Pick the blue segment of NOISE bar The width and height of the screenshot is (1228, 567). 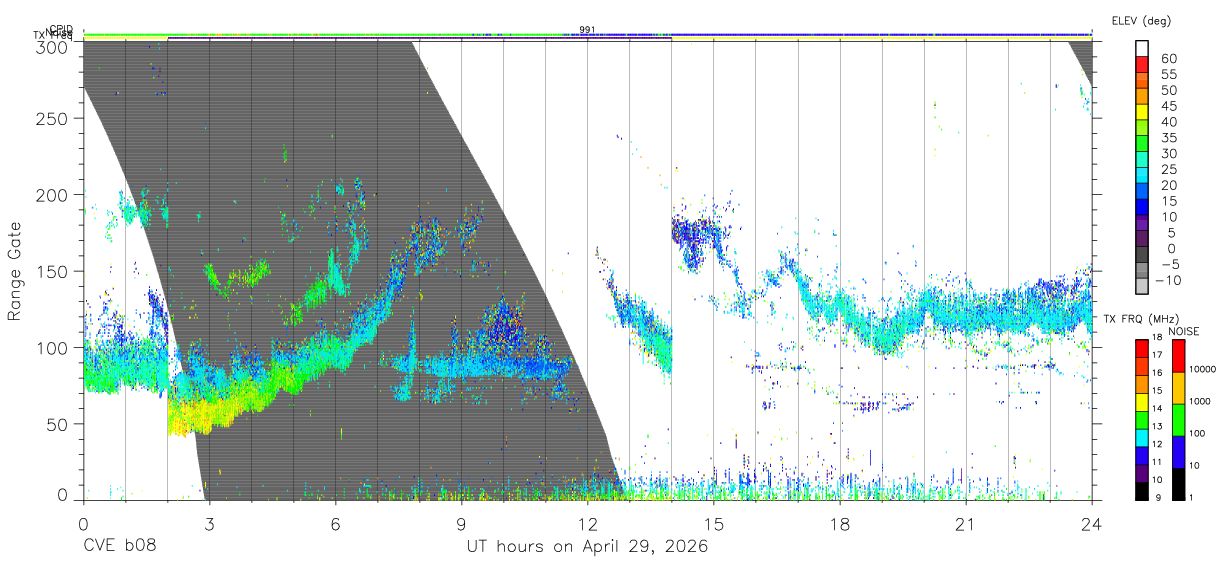click(x=1178, y=452)
